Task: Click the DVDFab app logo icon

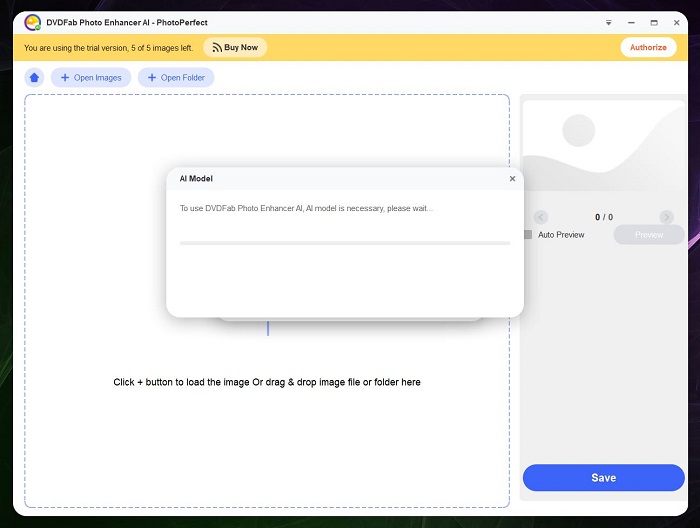Action: (33, 22)
